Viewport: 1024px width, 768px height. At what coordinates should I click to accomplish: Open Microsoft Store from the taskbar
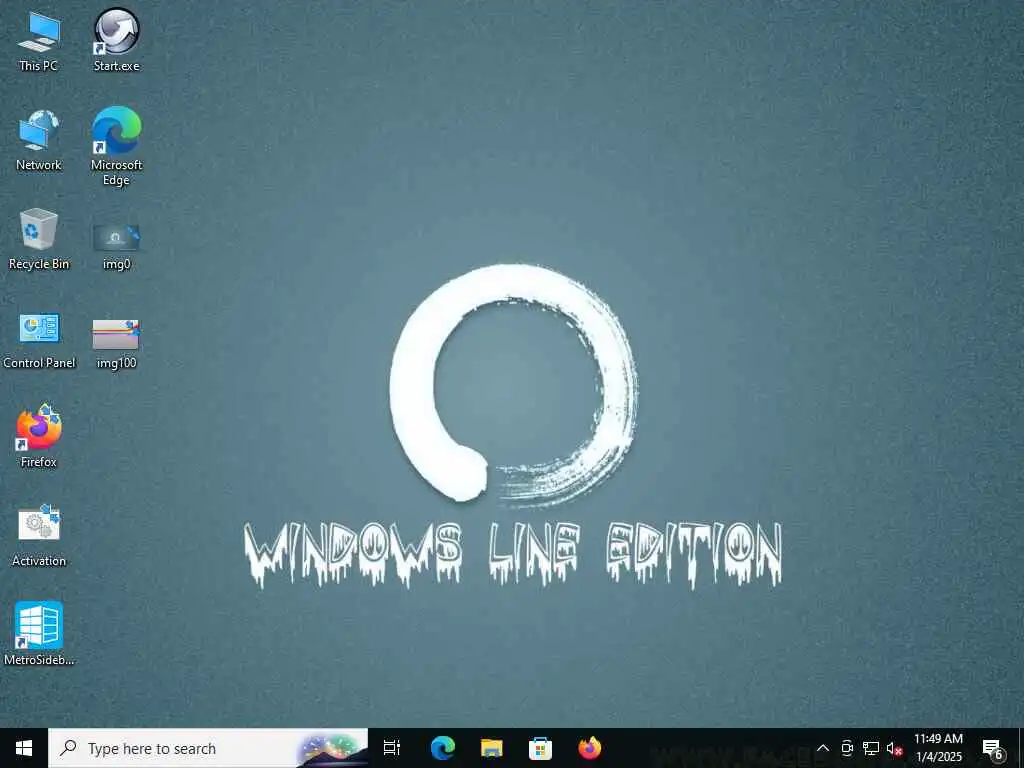click(541, 748)
